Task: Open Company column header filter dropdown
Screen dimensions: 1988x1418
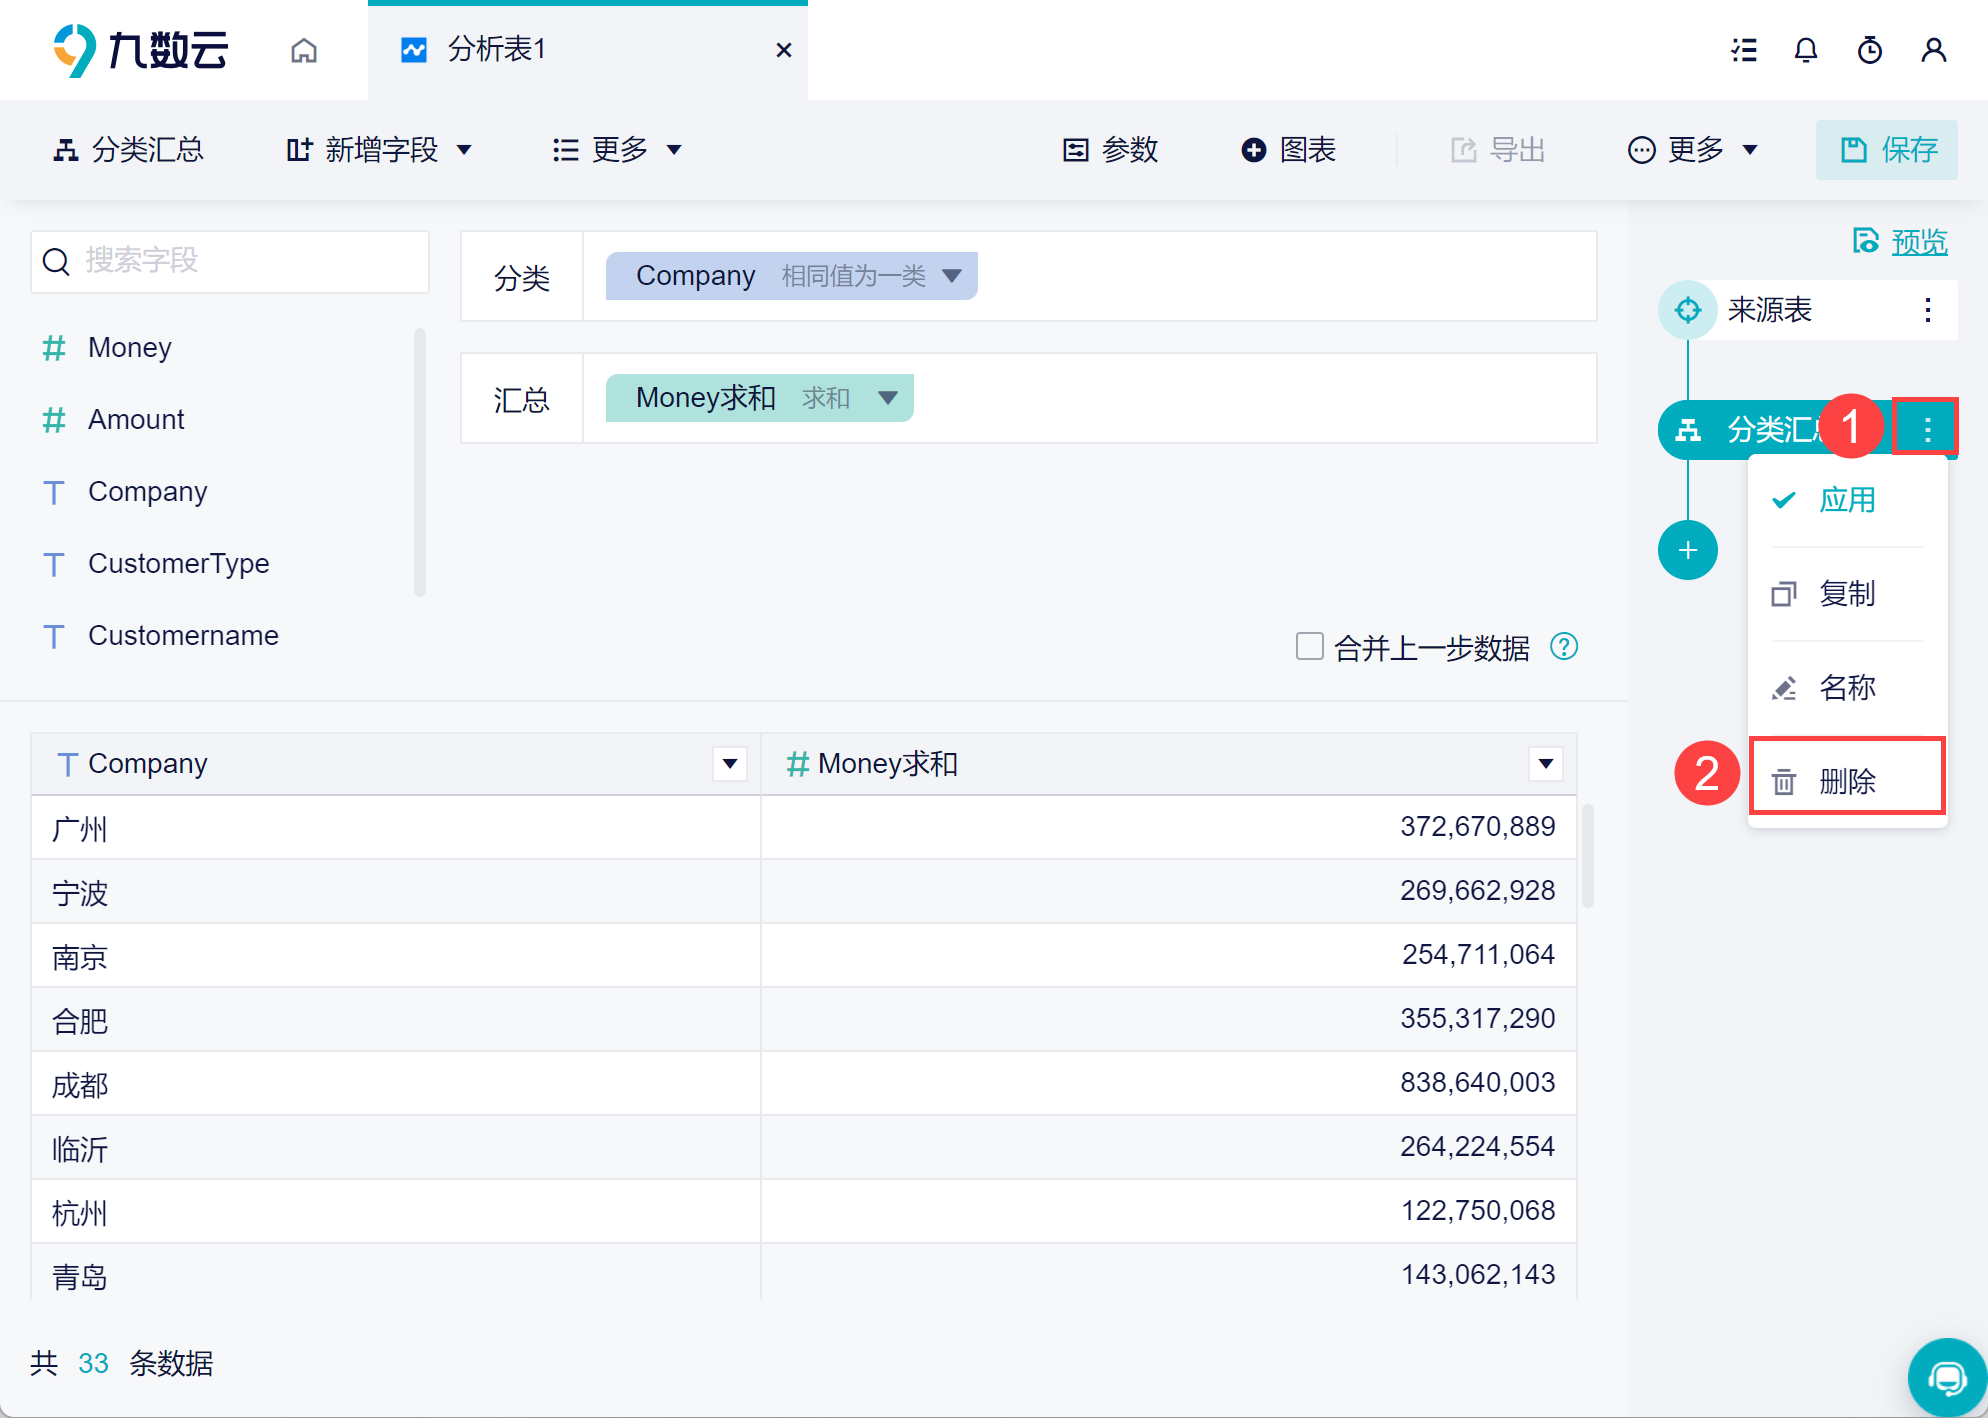Action: pos(730,764)
